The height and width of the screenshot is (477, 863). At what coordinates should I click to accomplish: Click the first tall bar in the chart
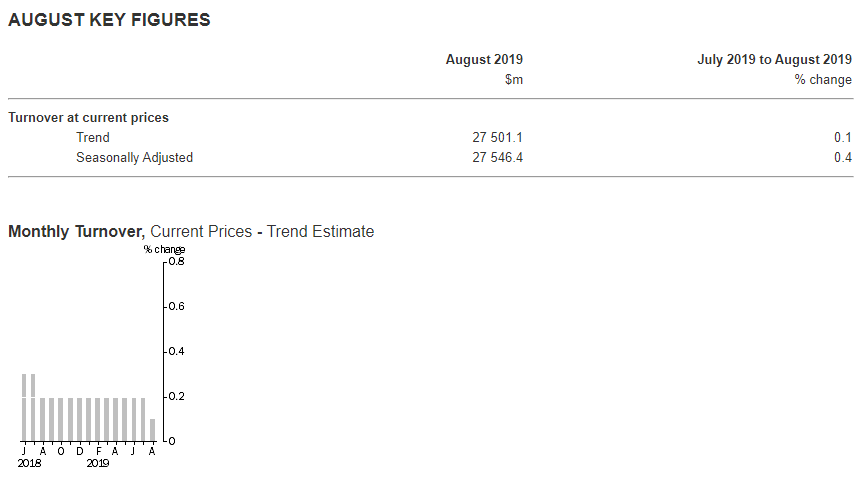[24, 408]
